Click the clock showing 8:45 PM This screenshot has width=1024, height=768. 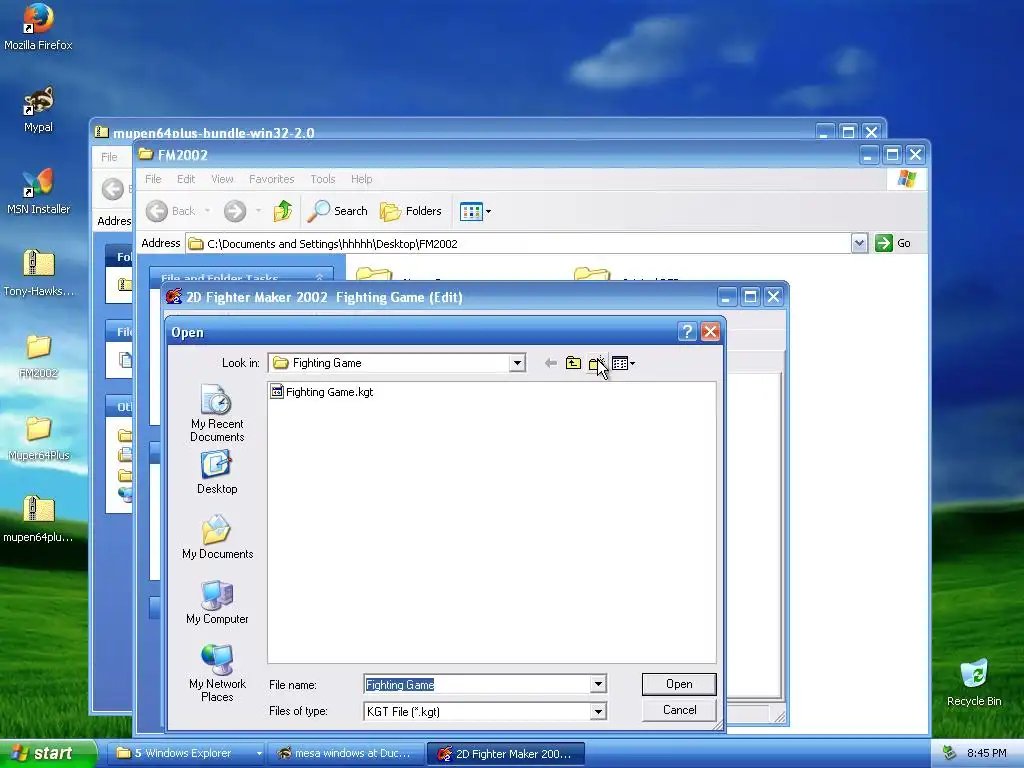pyautogui.click(x=986, y=754)
